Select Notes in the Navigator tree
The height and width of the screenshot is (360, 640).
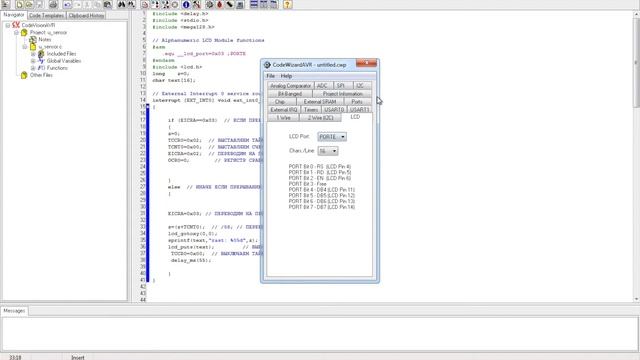[45, 40]
